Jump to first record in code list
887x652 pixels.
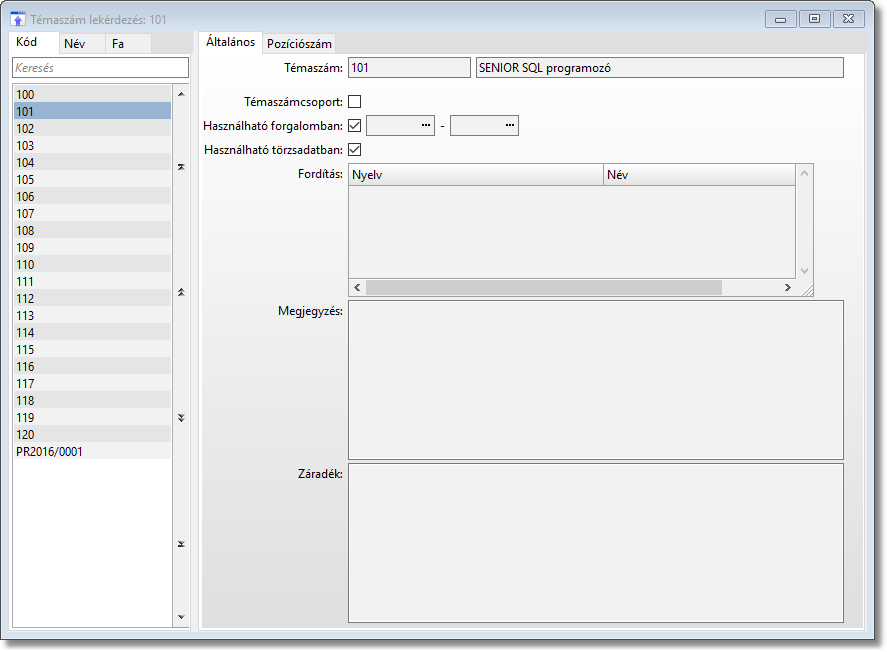[x=181, y=167]
